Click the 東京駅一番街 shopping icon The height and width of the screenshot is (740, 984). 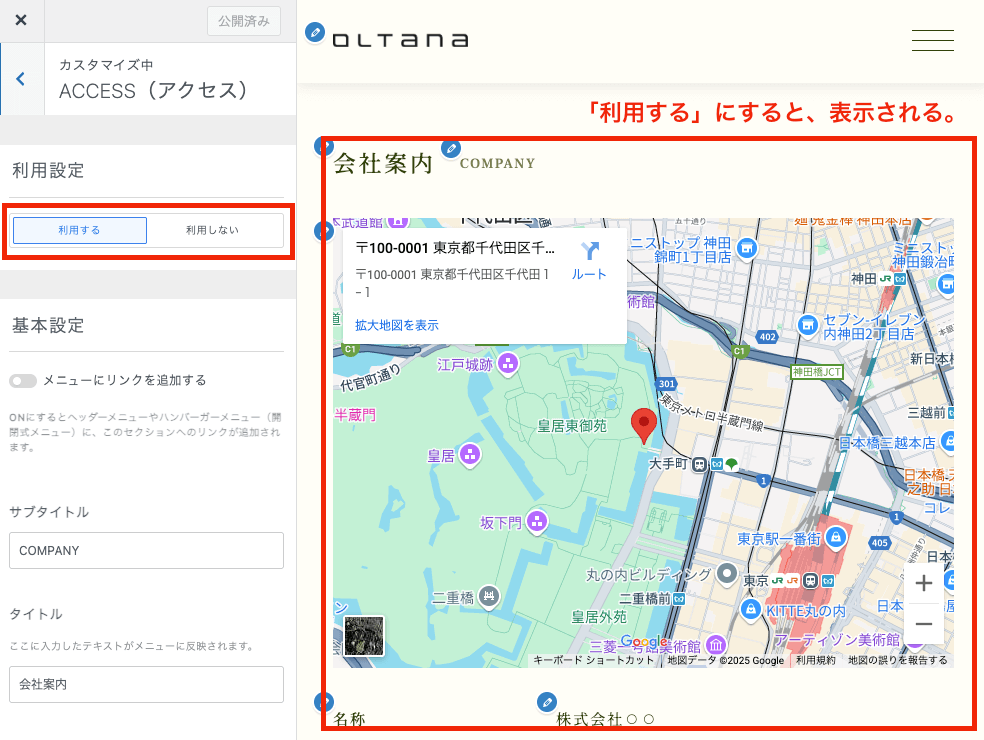coord(835,537)
